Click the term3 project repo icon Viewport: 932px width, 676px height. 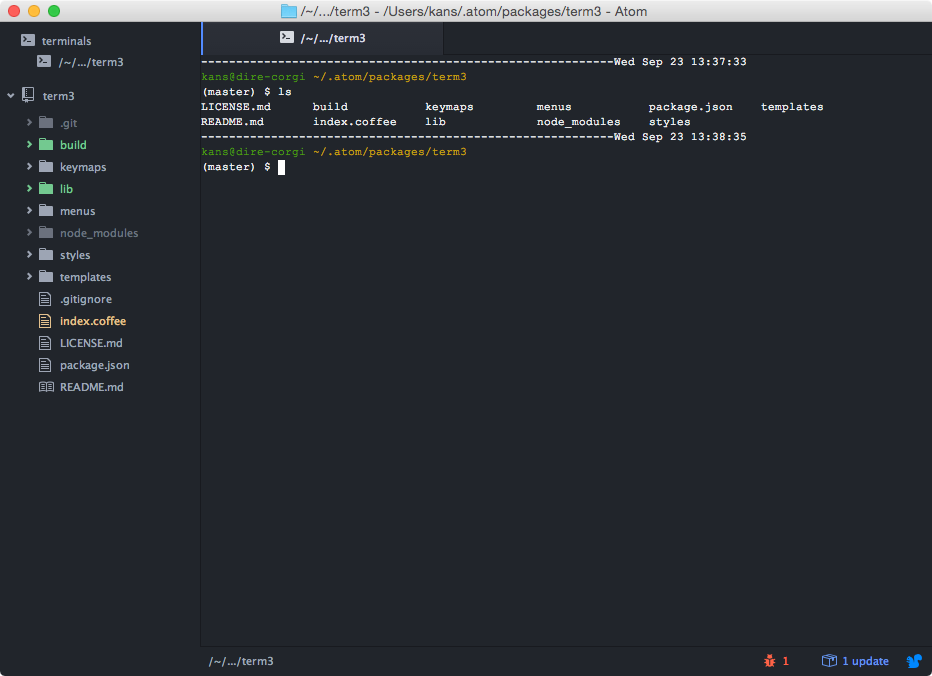point(28,95)
